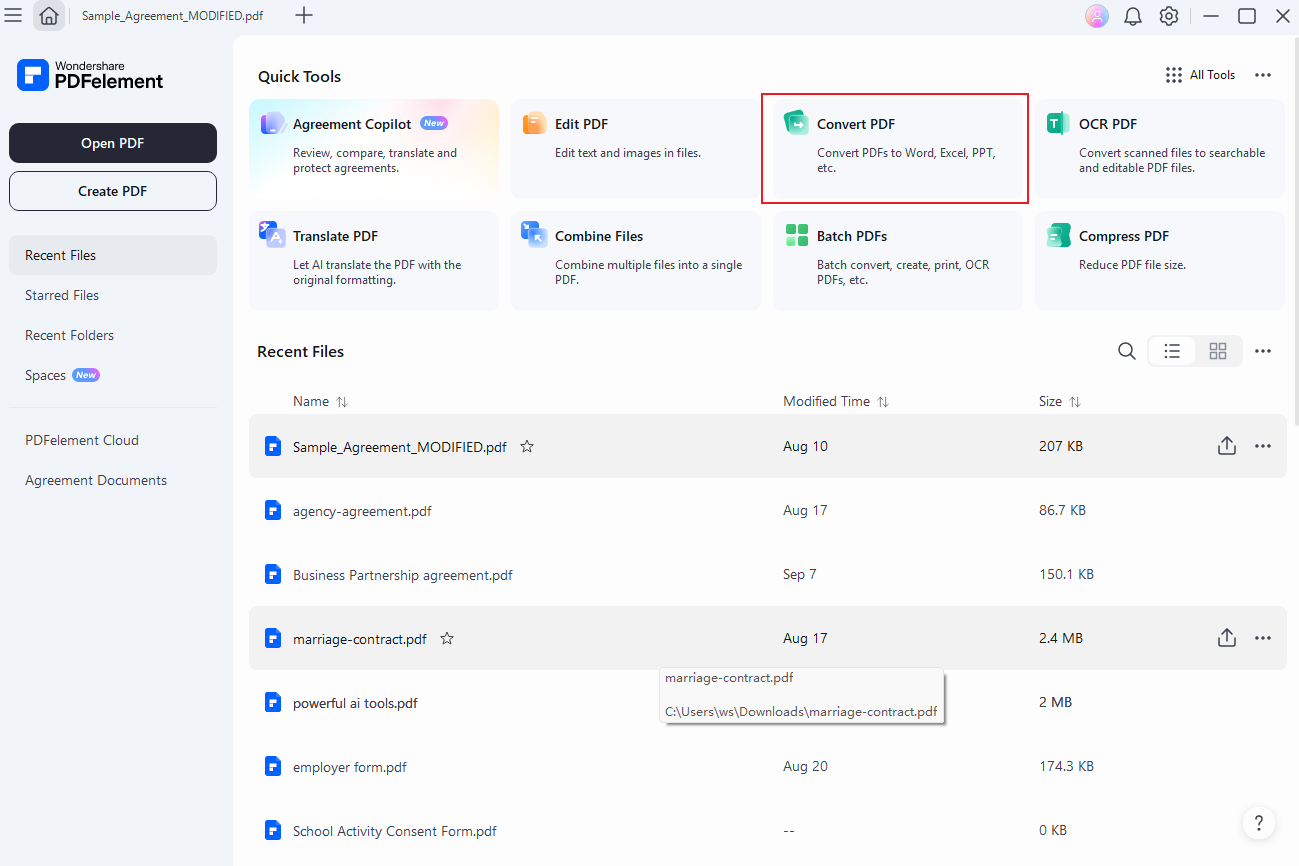Sort by Size column

(x=1060, y=401)
